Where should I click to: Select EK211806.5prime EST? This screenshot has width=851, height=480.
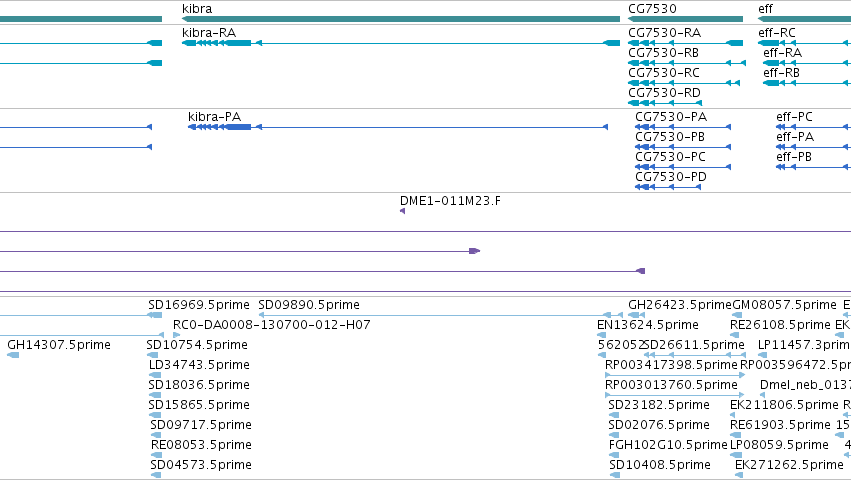732,415
